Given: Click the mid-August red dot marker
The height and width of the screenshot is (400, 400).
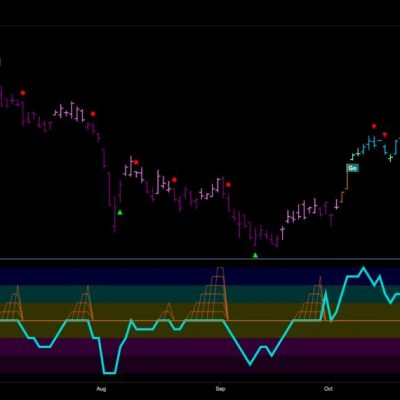Looking at the screenshot, I should 174,180.
